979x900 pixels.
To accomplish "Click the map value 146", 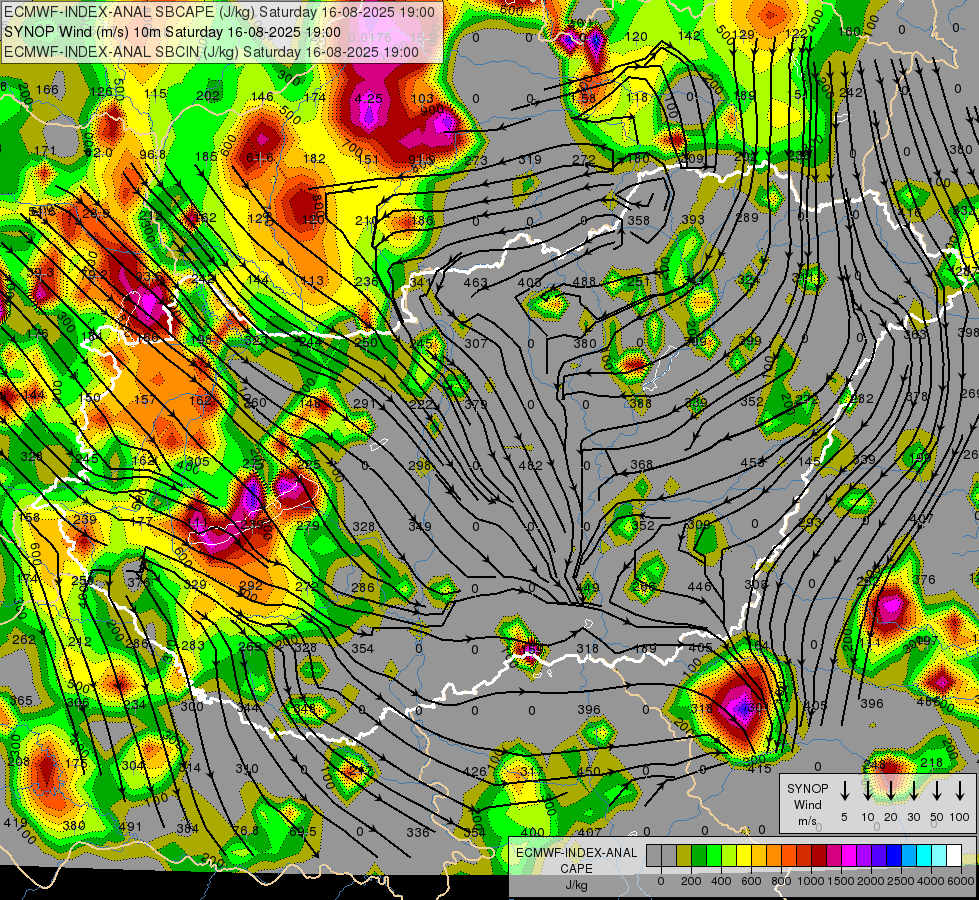I will coord(262,96).
